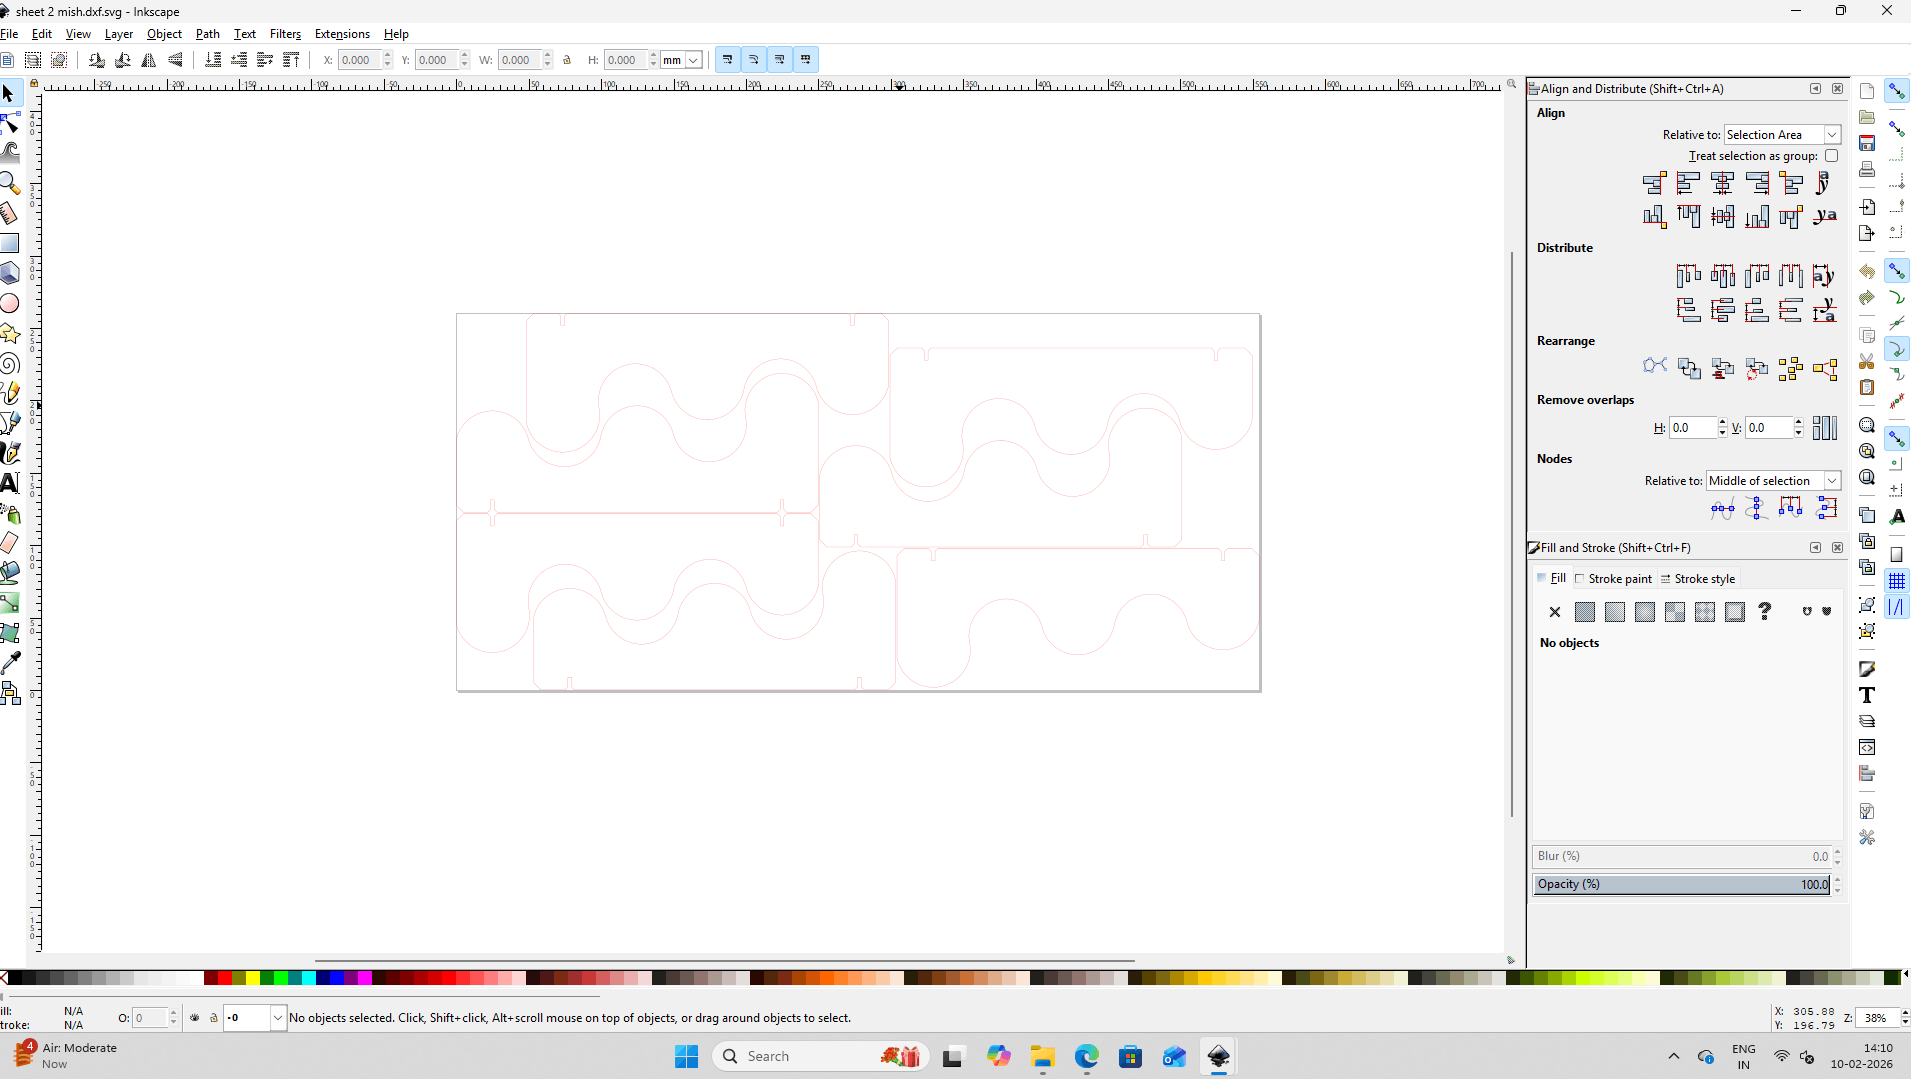Open Windows Start menu
This screenshot has width=1911, height=1079.
(x=686, y=1056)
